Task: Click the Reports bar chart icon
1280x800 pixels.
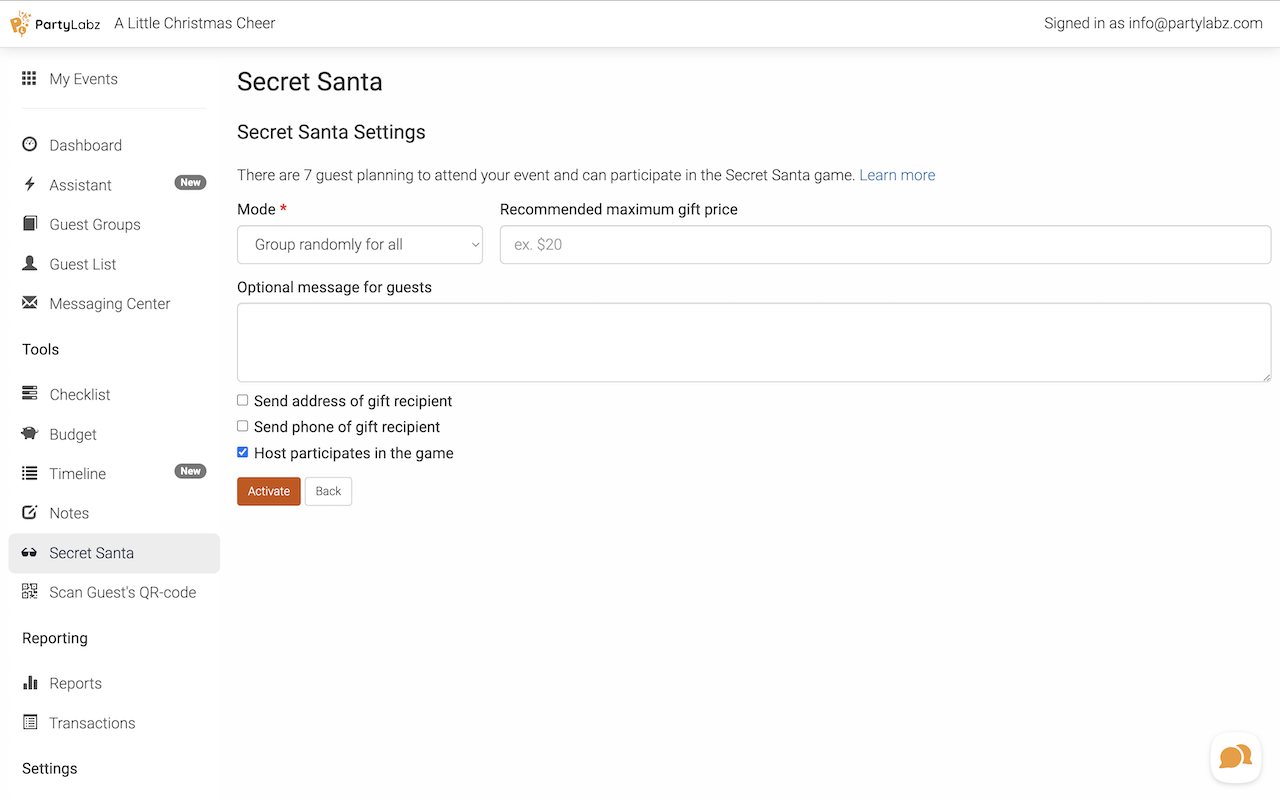Action: [30, 683]
